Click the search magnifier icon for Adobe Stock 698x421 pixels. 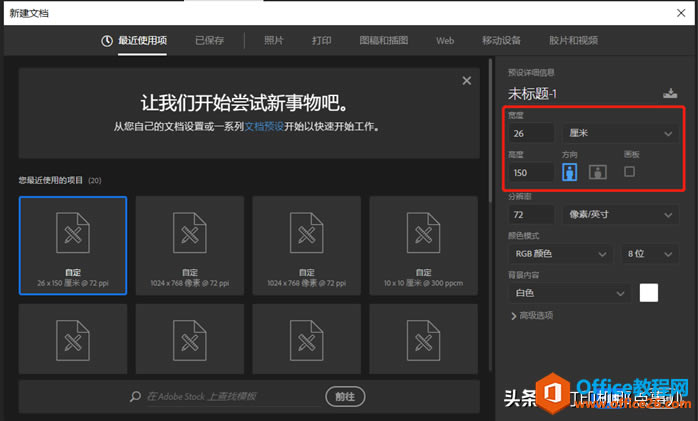tap(135, 396)
